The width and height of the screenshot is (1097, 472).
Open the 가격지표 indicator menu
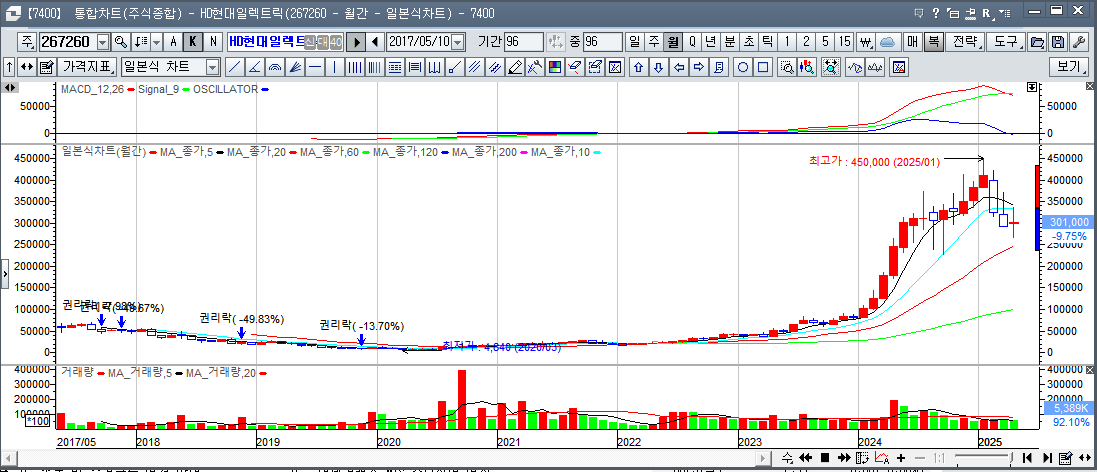click(88, 68)
